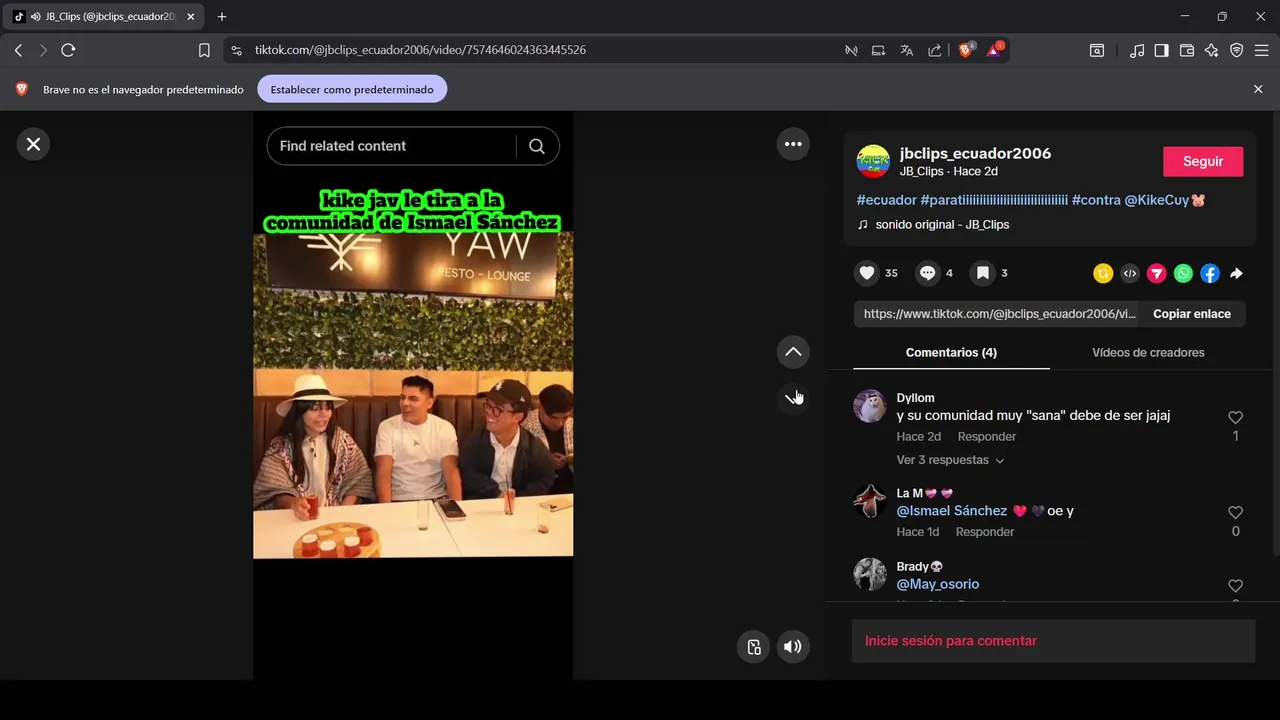This screenshot has height=720, width=1280.
Task: Click the translate page icon
Action: [906, 50]
